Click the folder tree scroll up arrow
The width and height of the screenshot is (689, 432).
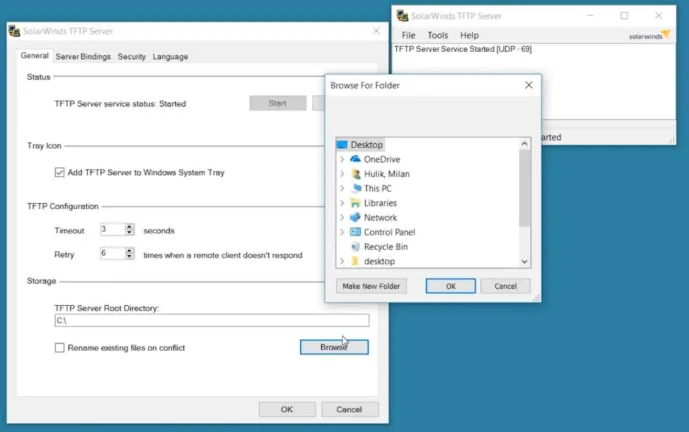[524, 144]
